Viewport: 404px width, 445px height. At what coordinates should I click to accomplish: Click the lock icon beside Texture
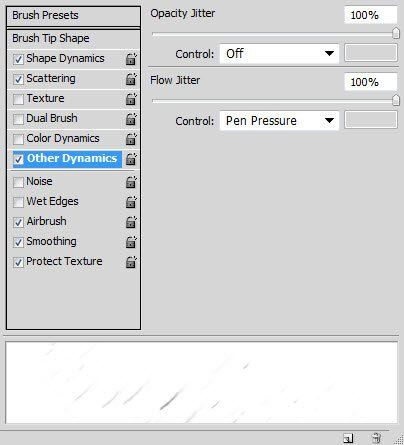click(x=131, y=99)
